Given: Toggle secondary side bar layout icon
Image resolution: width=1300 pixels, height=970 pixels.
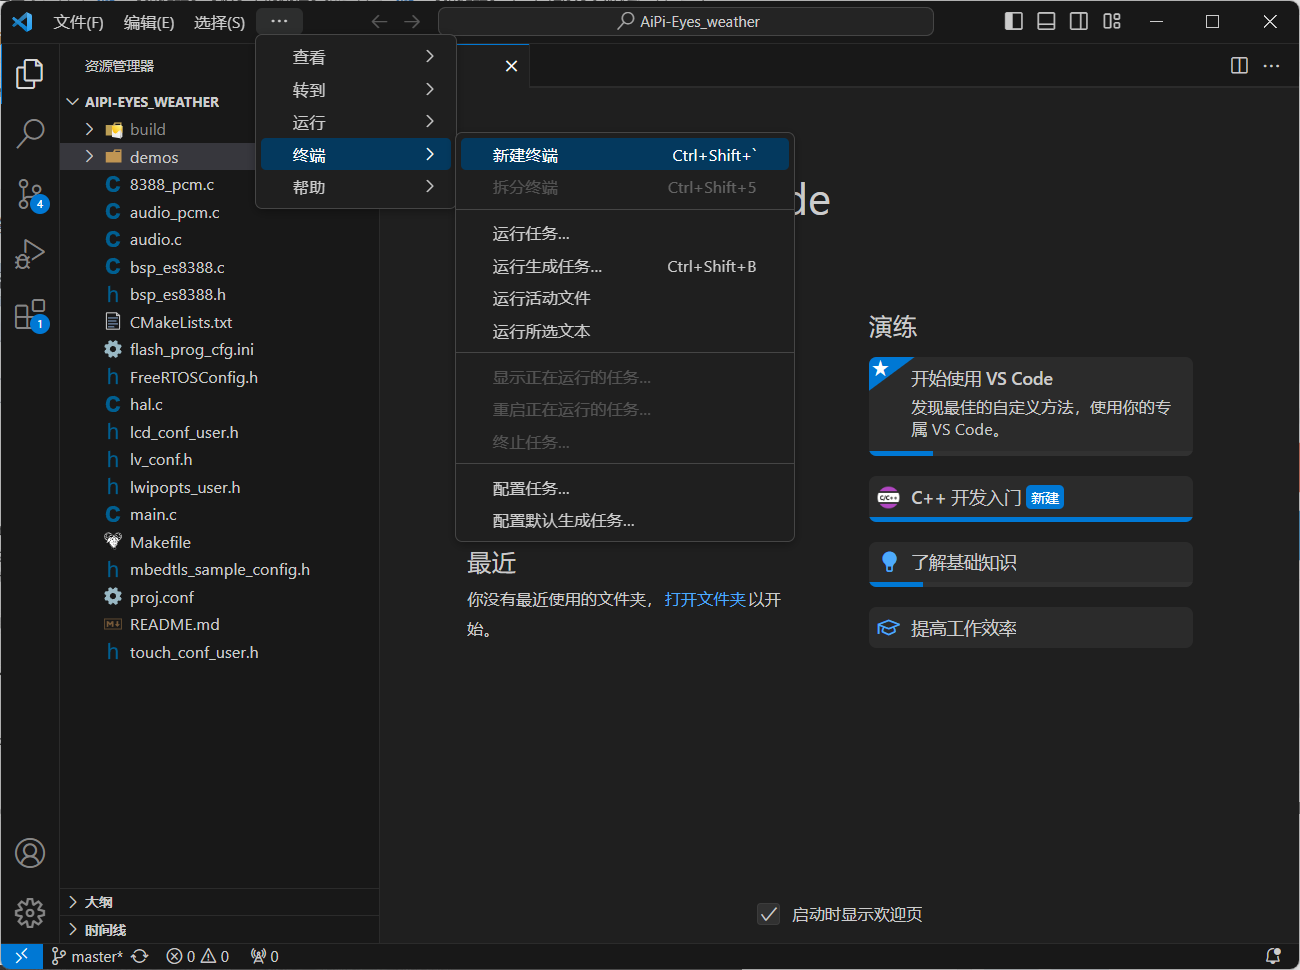Looking at the screenshot, I should 1079,21.
